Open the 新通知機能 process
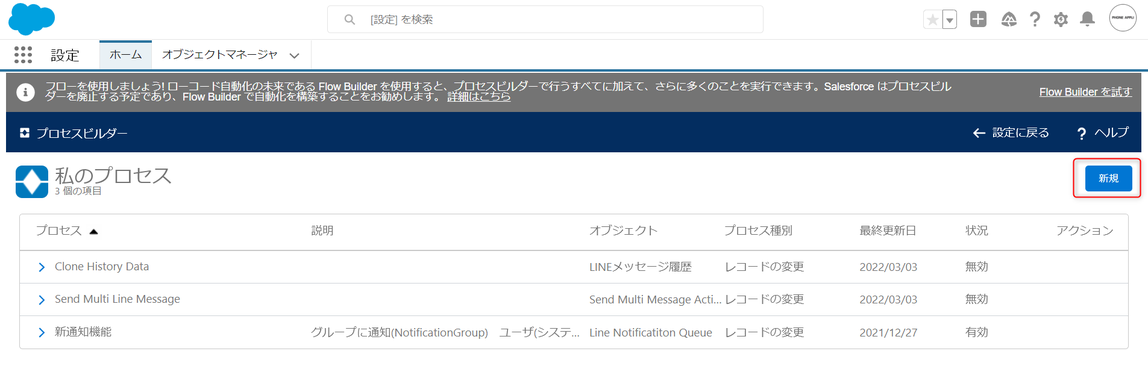The width and height of the screenshot is (1148, 366). click(83, 332)
